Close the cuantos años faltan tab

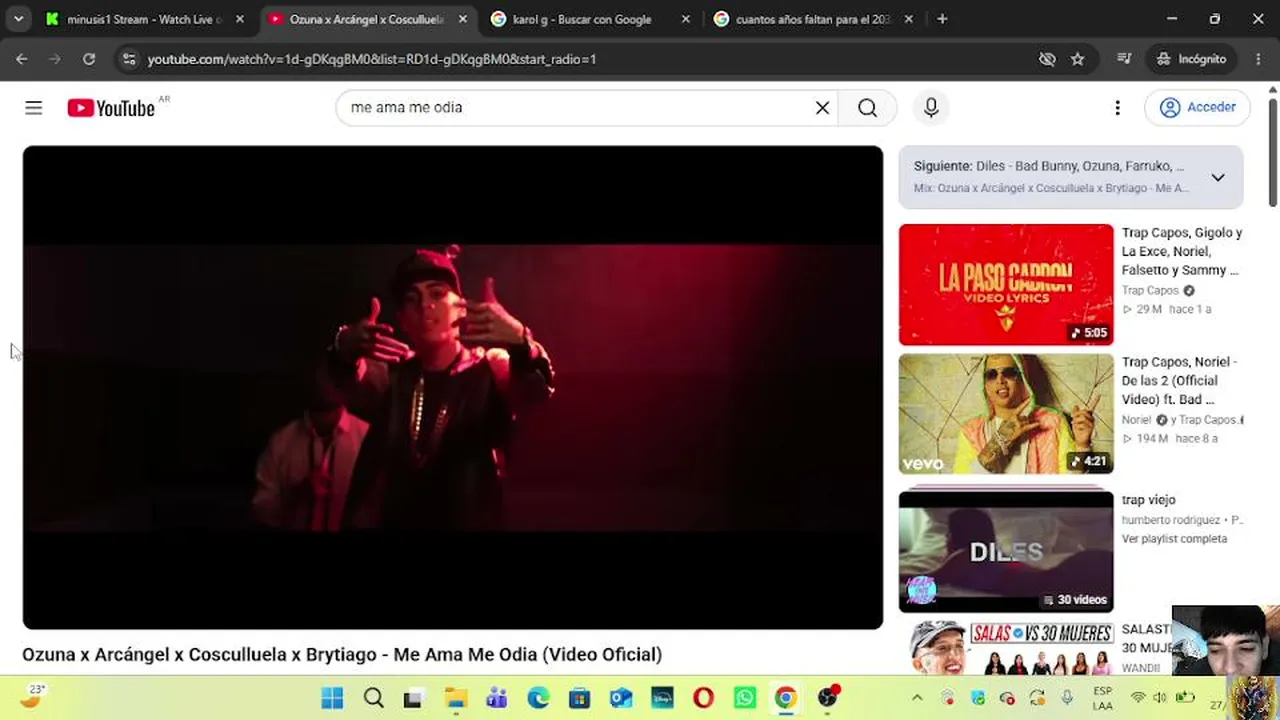point(908,19)
